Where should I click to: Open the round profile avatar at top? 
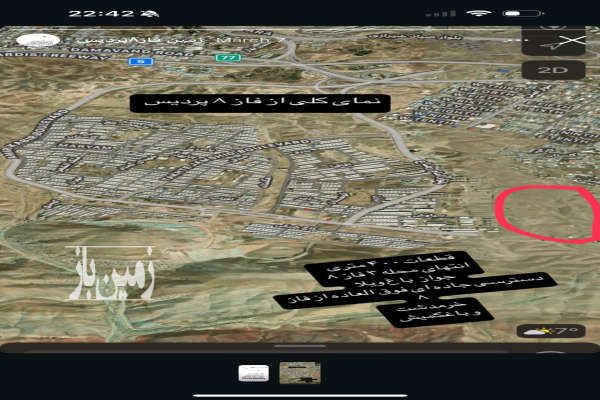click(38, 41)
